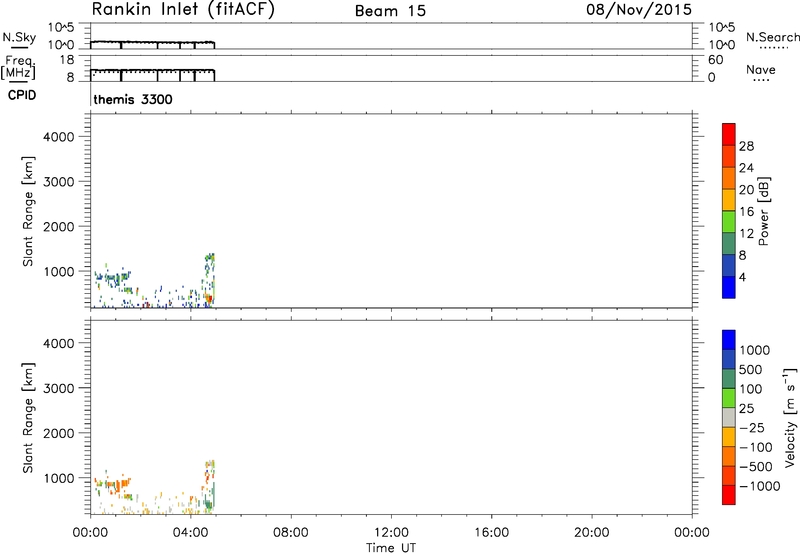Click the yellow 16-20 dB swatch in Power colorbar
The height and width of the screenshot is (554, 800).
[x=729, y=199]
